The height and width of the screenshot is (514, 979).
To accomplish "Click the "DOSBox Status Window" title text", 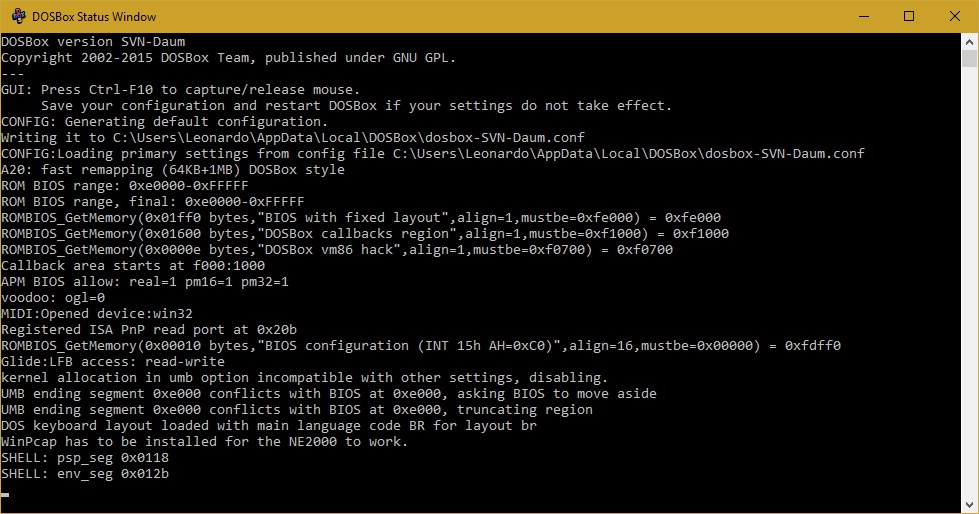I will pyautogui.click(x=94, y=17).
